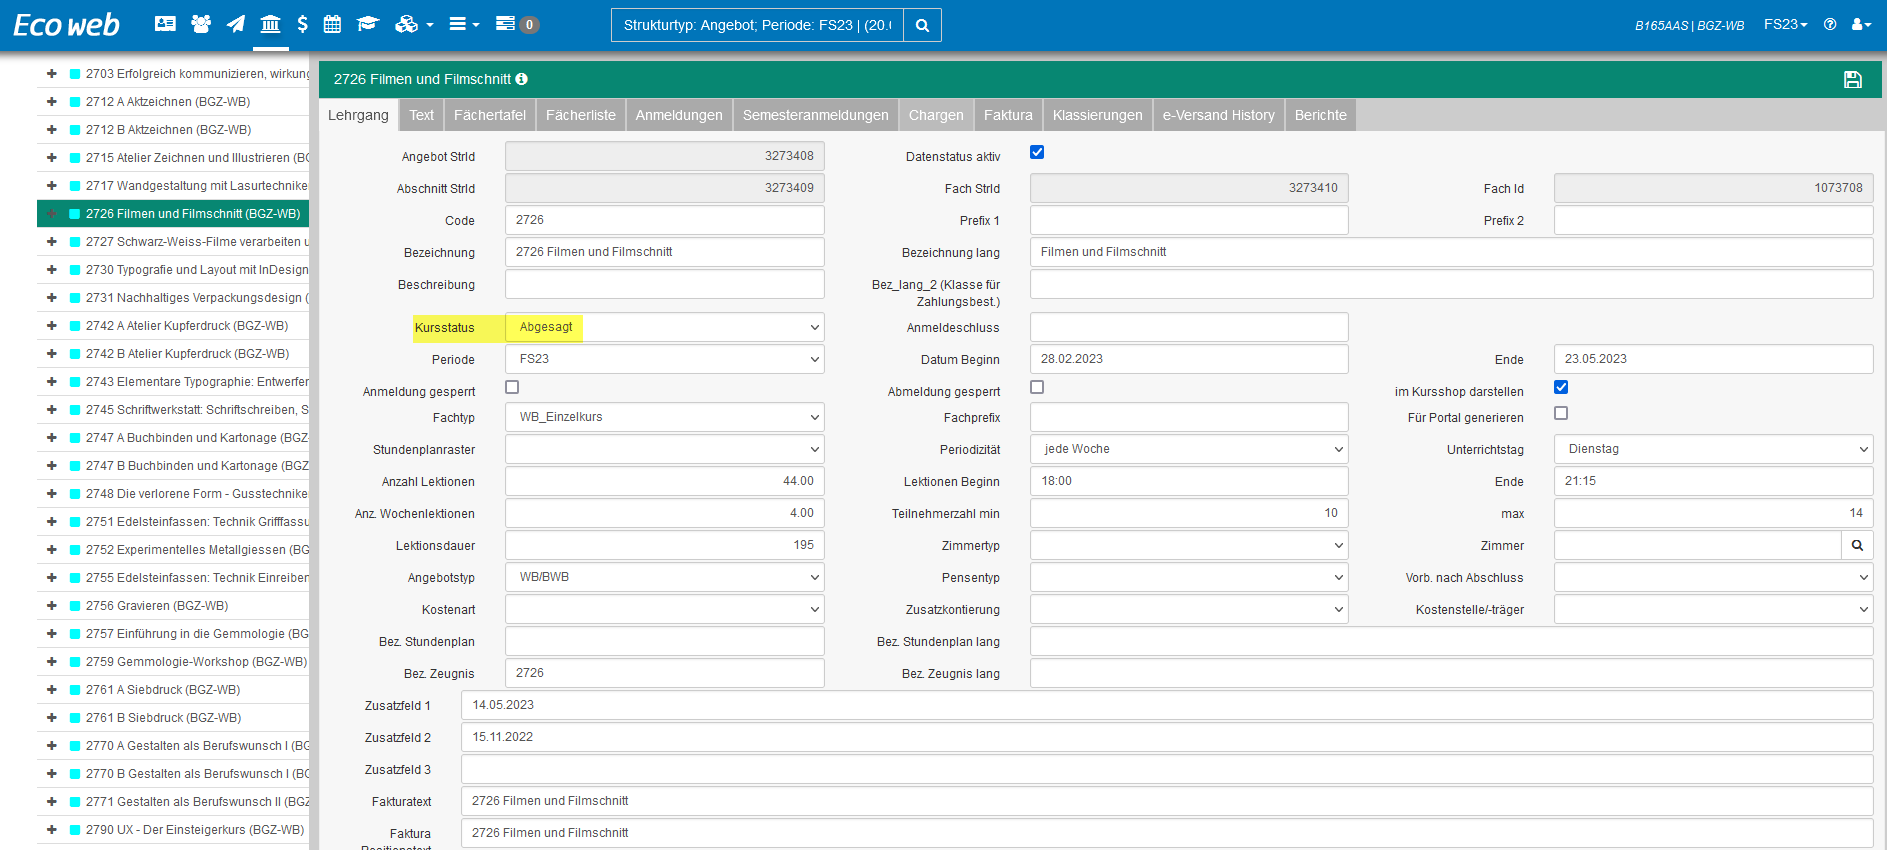
Task: Toggle the Datenstatus aktiv checkbox
Action: (1037, 152)
